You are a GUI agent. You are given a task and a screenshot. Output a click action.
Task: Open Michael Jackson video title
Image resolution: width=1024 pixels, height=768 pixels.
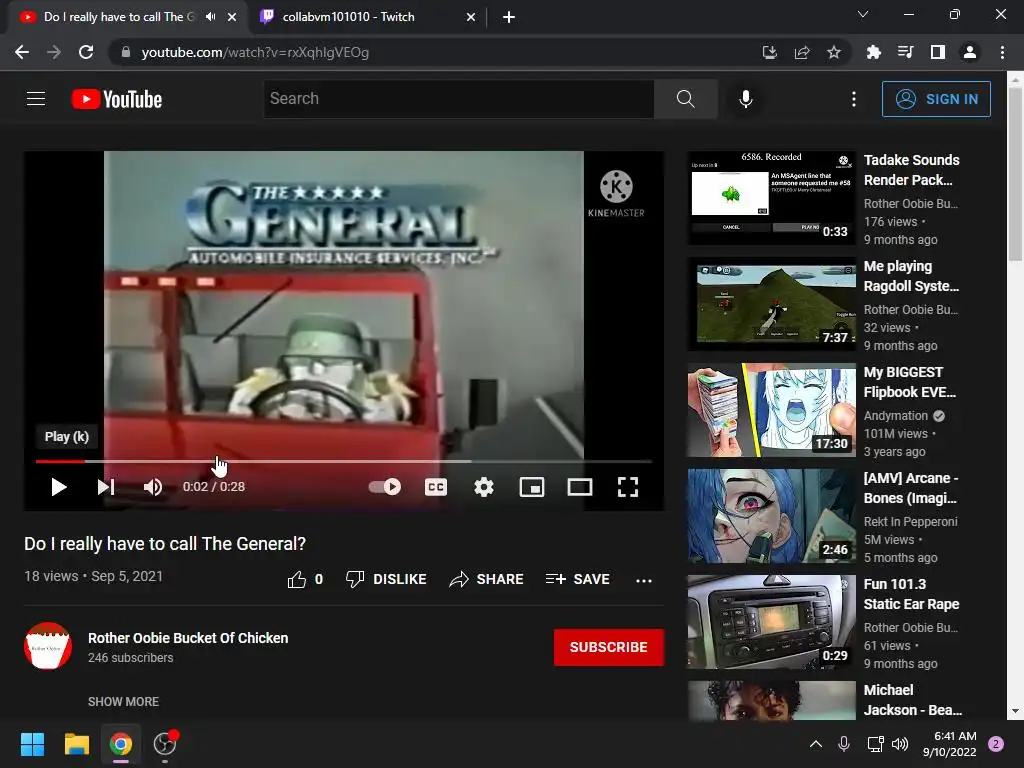(x=912, y=700)
